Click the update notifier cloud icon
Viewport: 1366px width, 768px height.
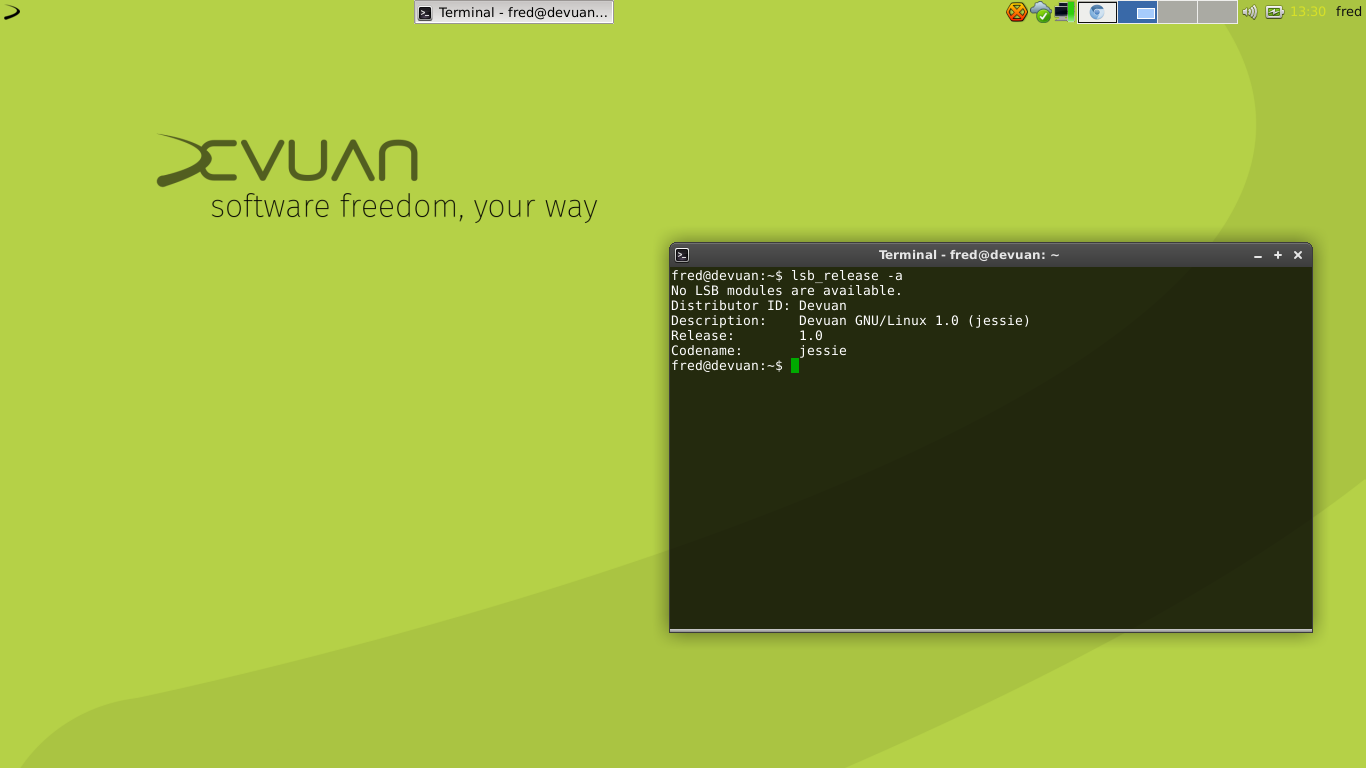[1039, 12]
